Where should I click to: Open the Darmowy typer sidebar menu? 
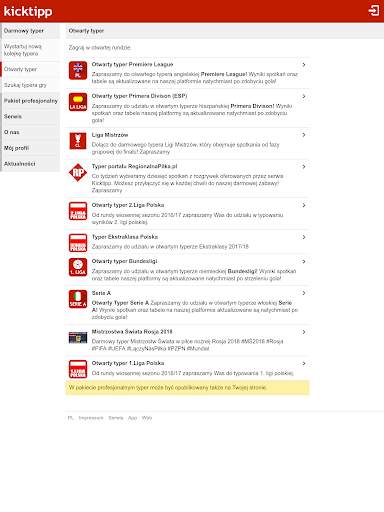tap(30, 31)
